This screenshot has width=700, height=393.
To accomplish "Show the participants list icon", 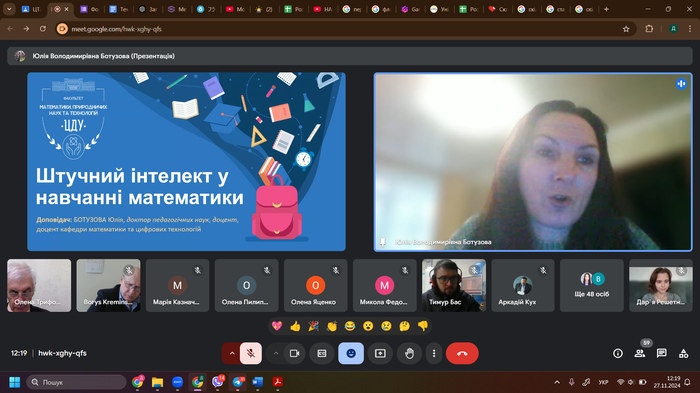I will pos(640,353).
